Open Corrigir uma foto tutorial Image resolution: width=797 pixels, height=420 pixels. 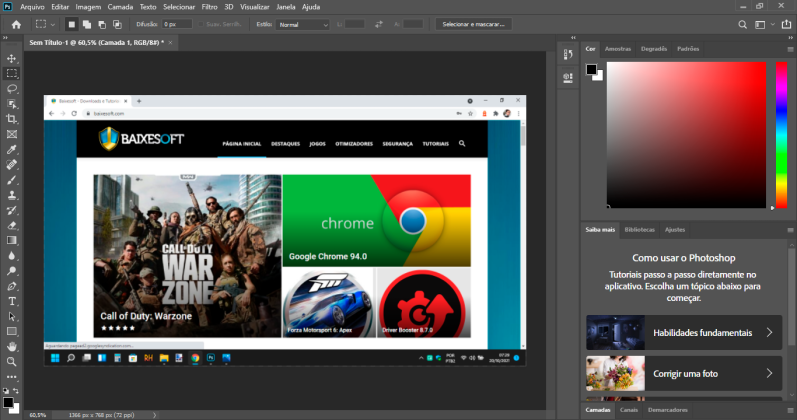[x=684, y=374]
